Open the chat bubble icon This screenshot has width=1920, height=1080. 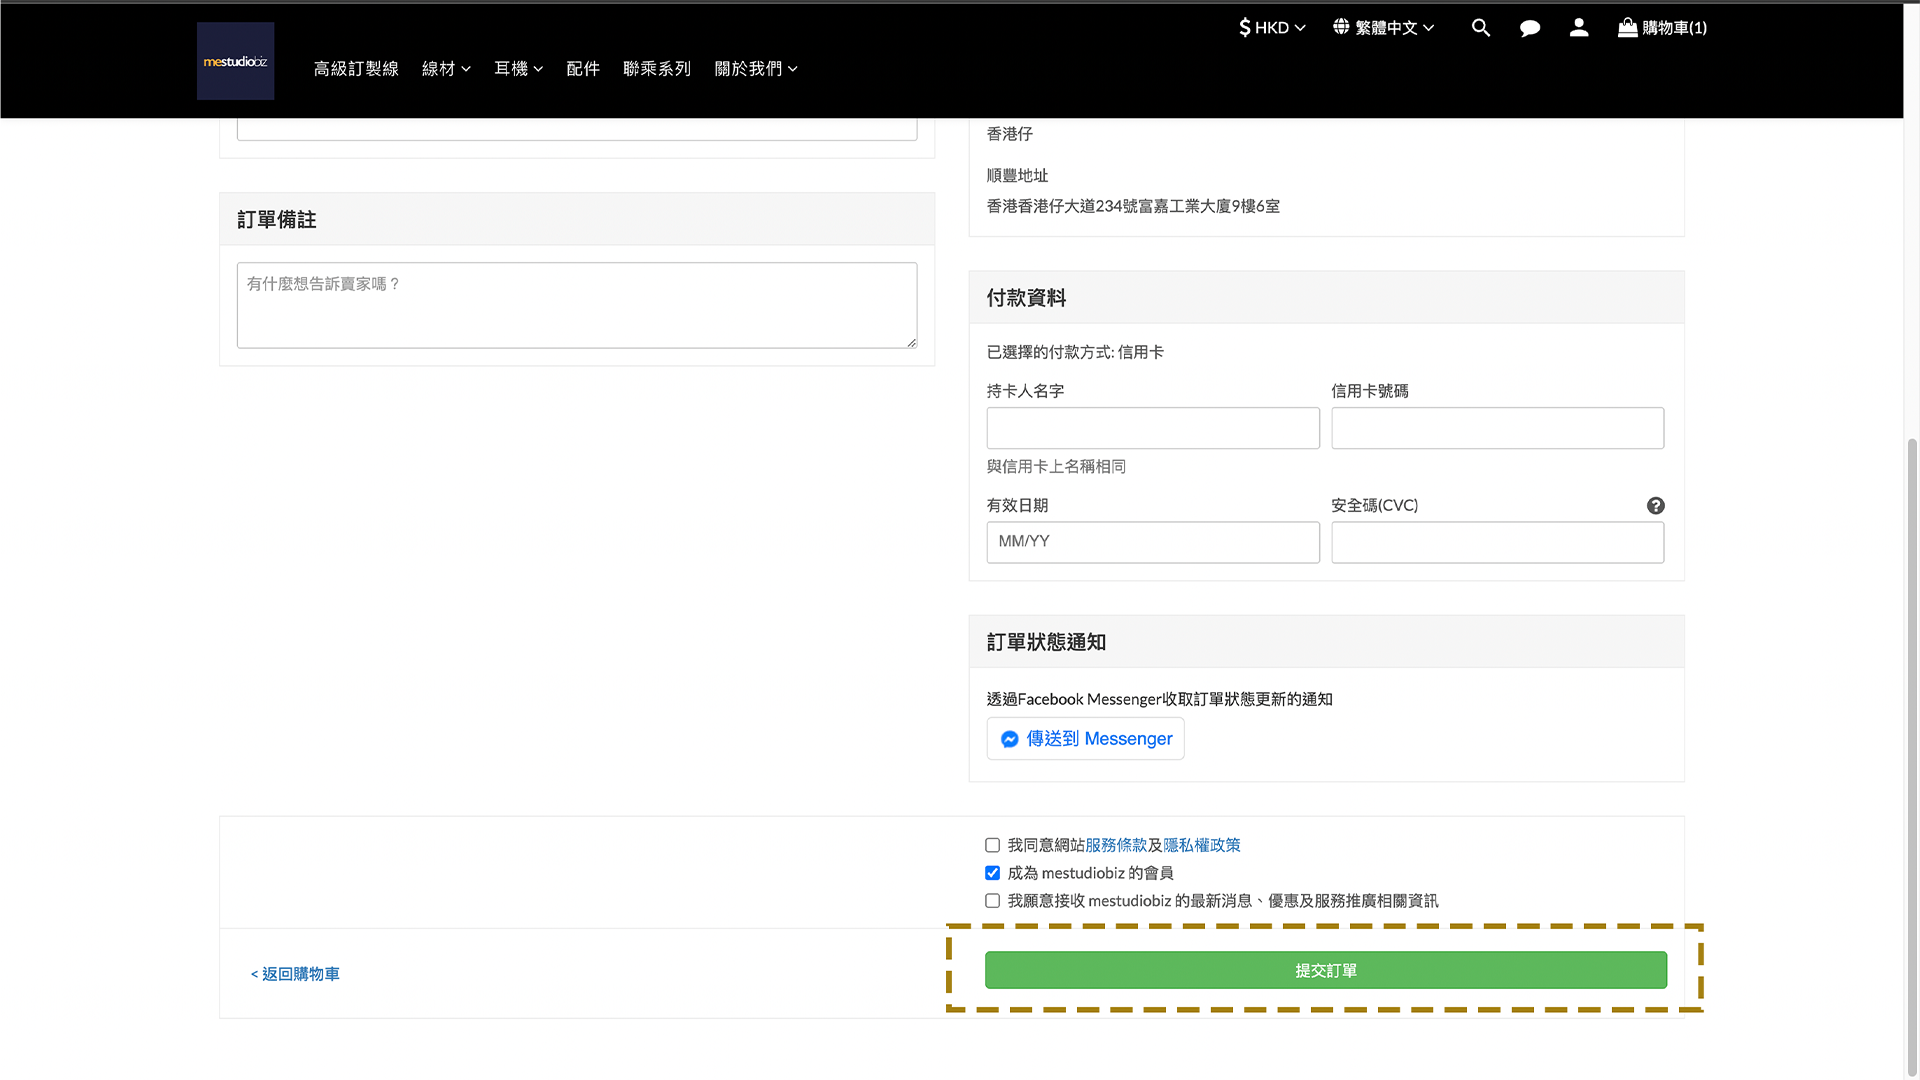pyautogui.click(x=1530, y=28)
